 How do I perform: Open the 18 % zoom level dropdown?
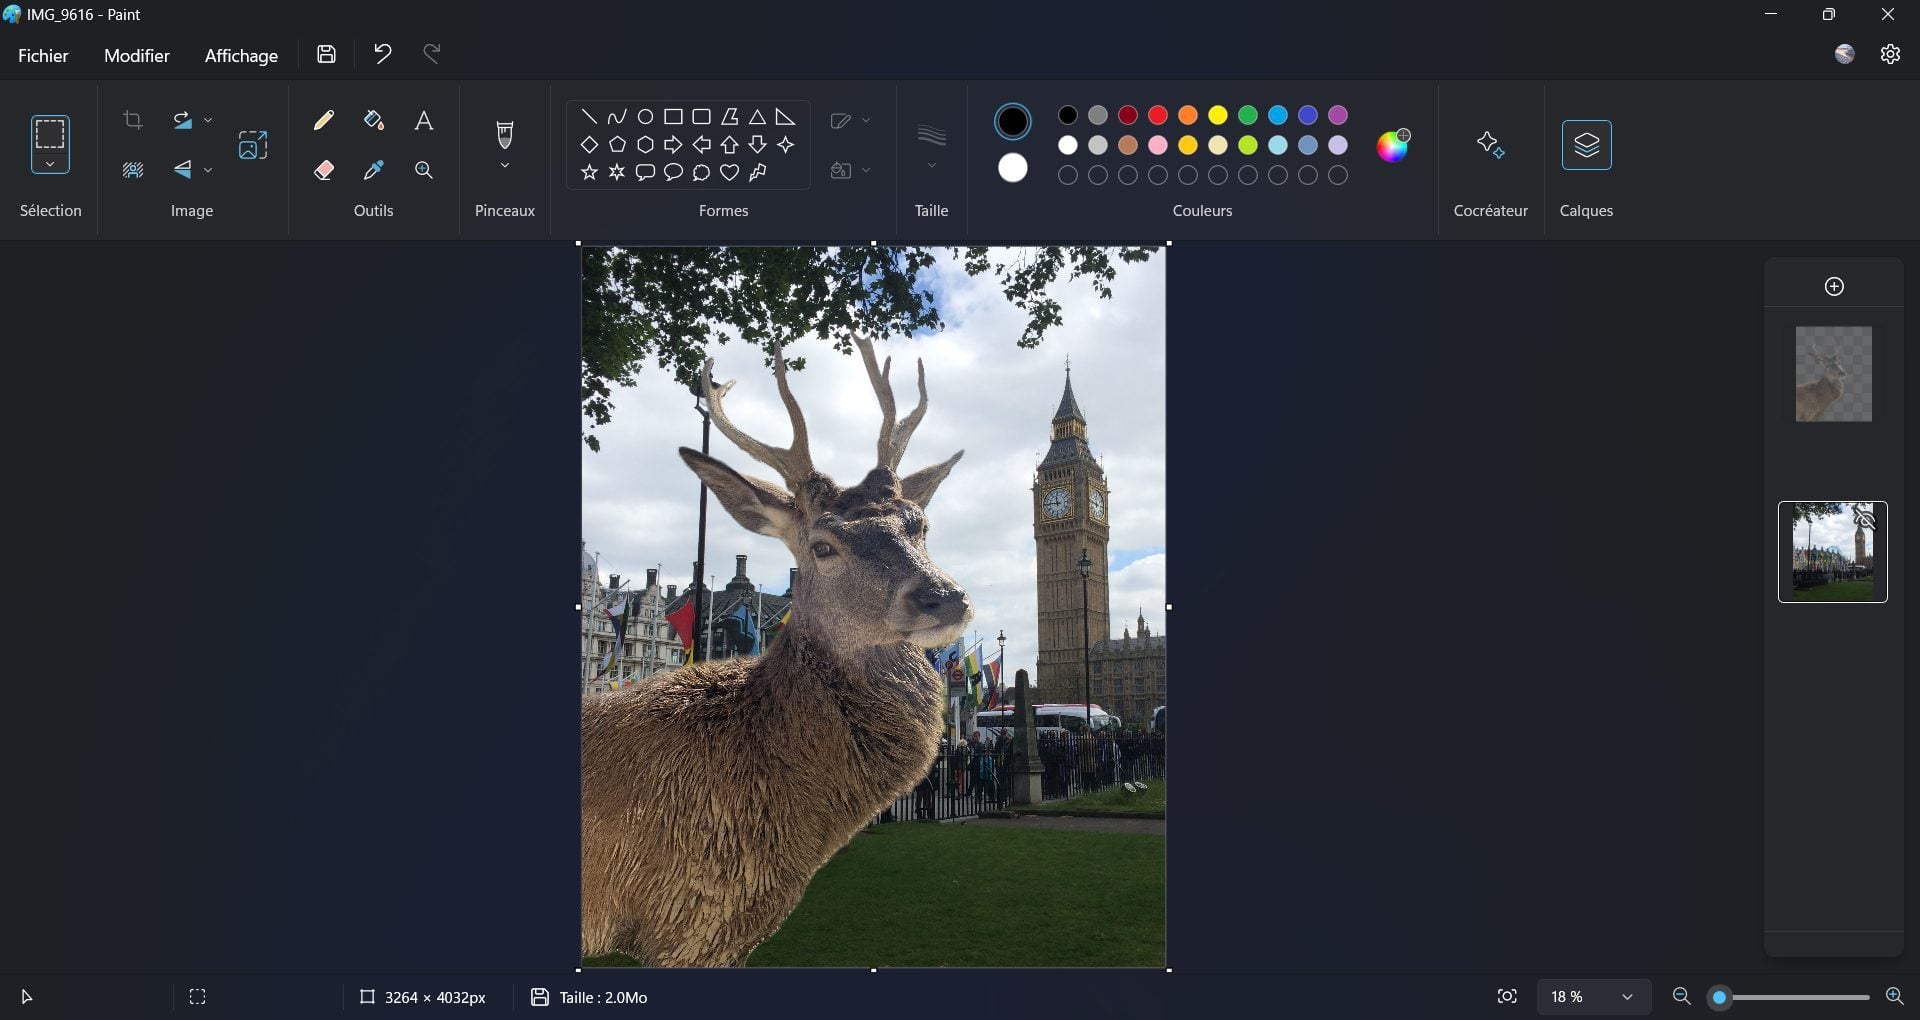coord(1627,997)
